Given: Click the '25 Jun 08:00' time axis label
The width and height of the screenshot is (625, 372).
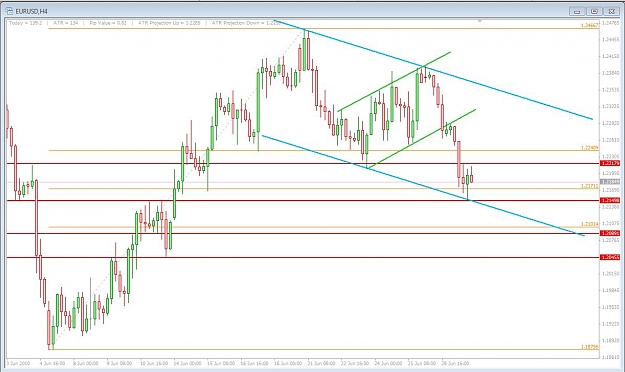Looking at the screenshot, I should (x=422, y=364).
